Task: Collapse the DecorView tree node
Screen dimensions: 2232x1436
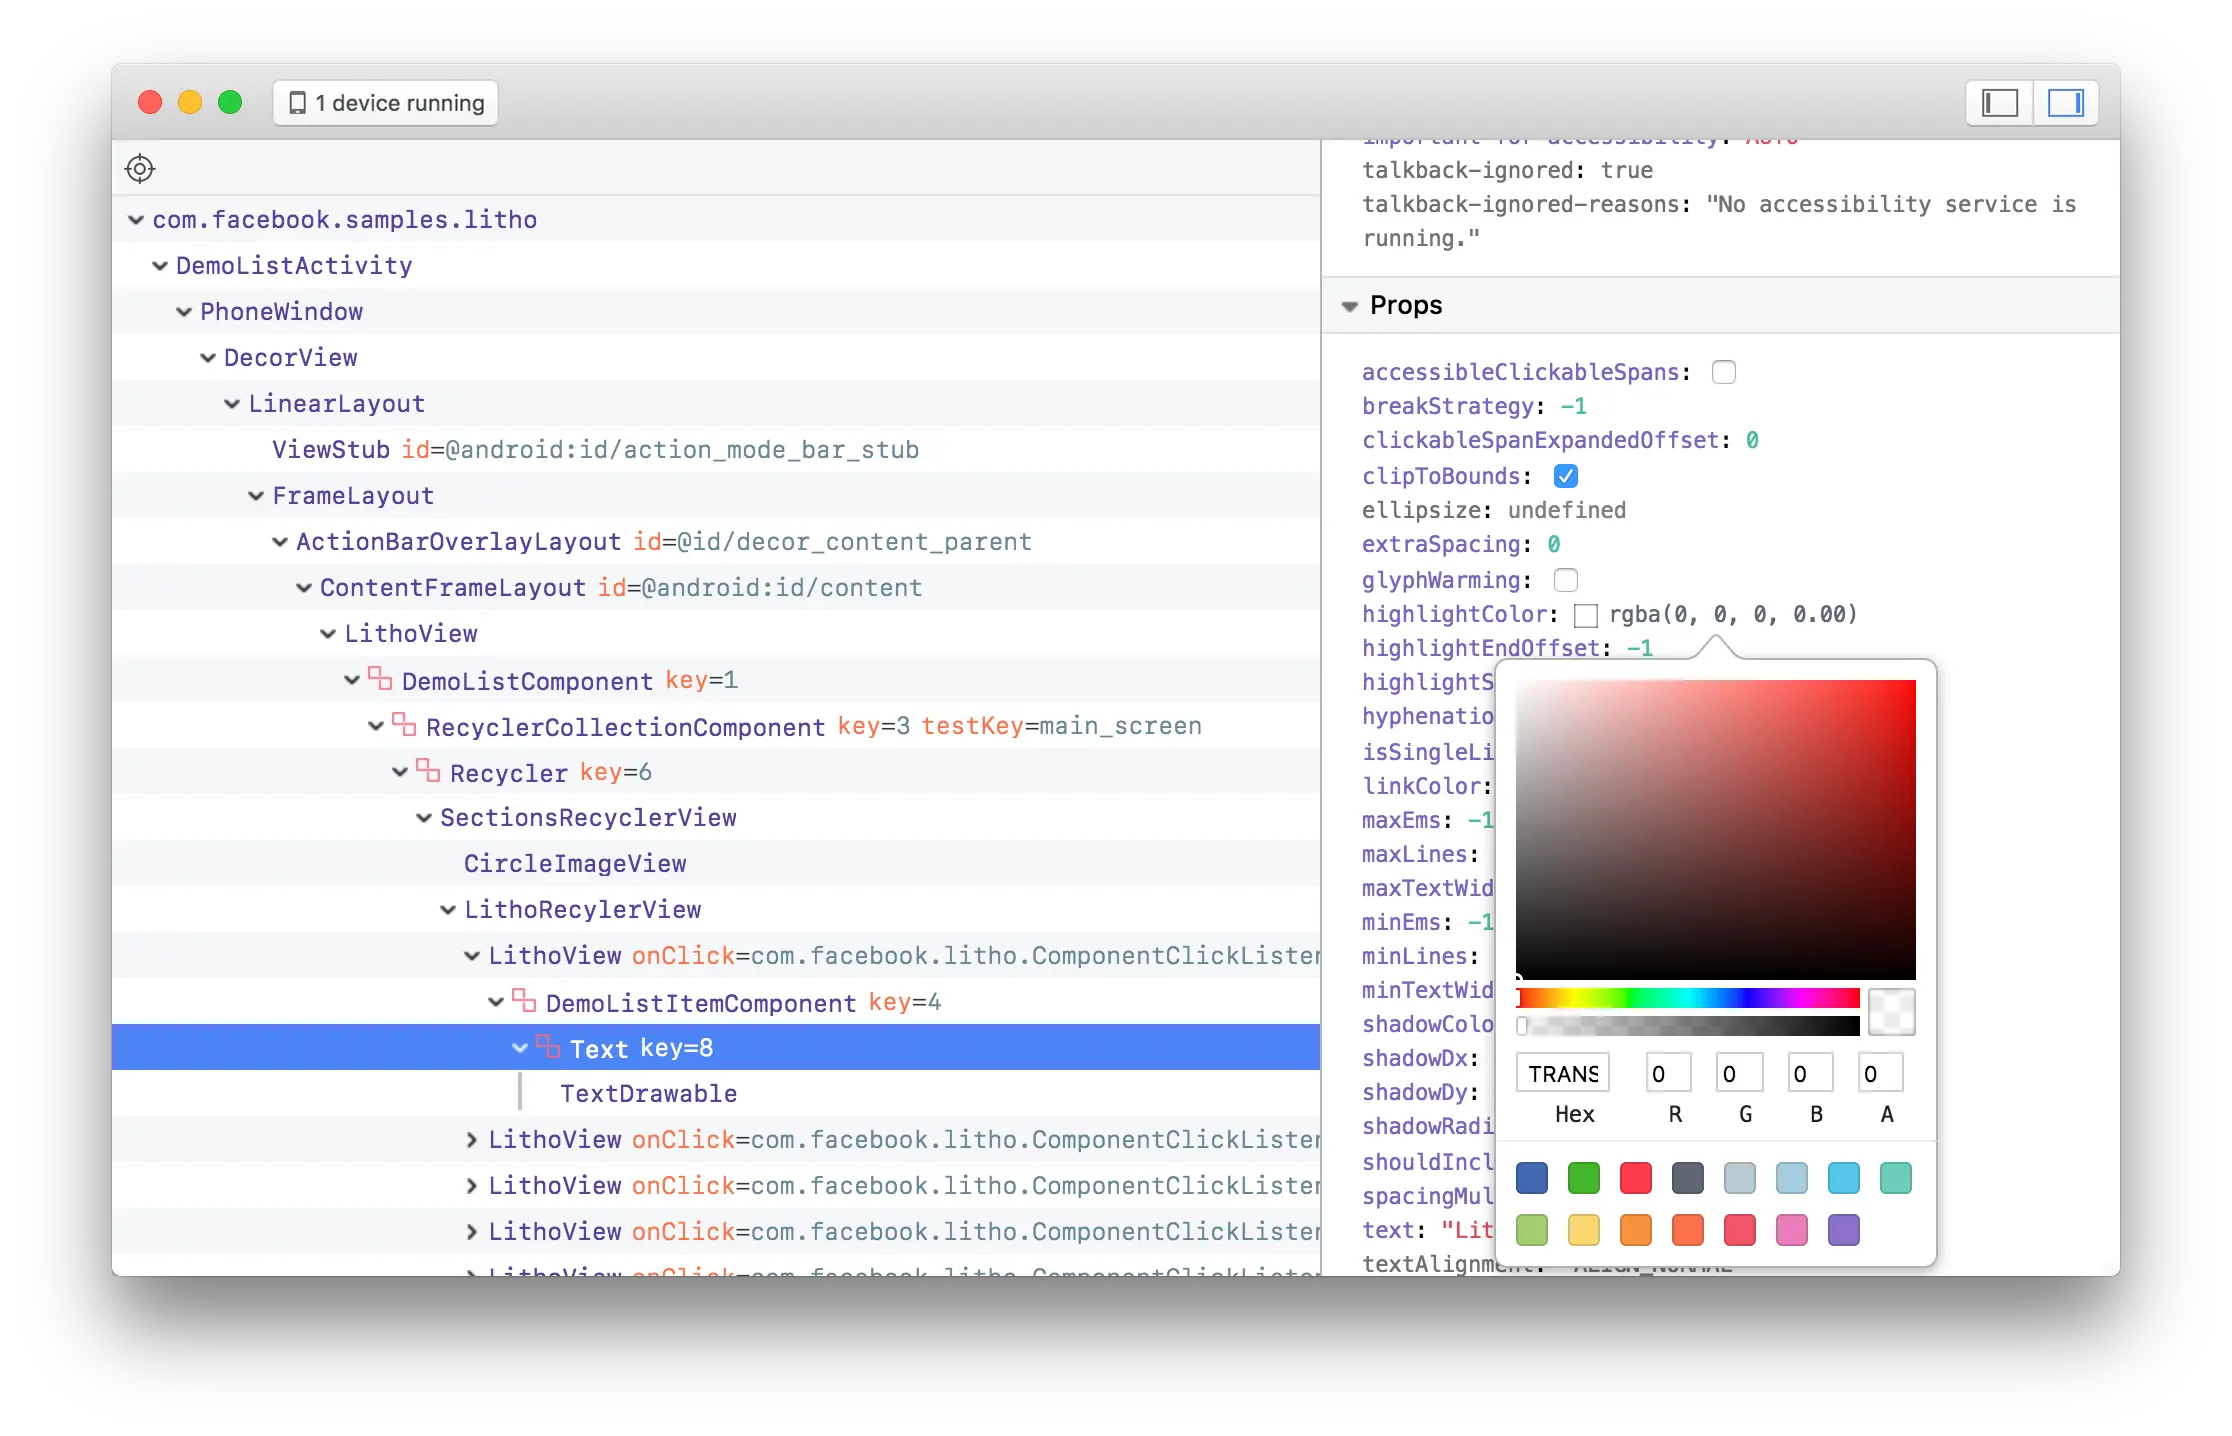Action: pos(208,358)
